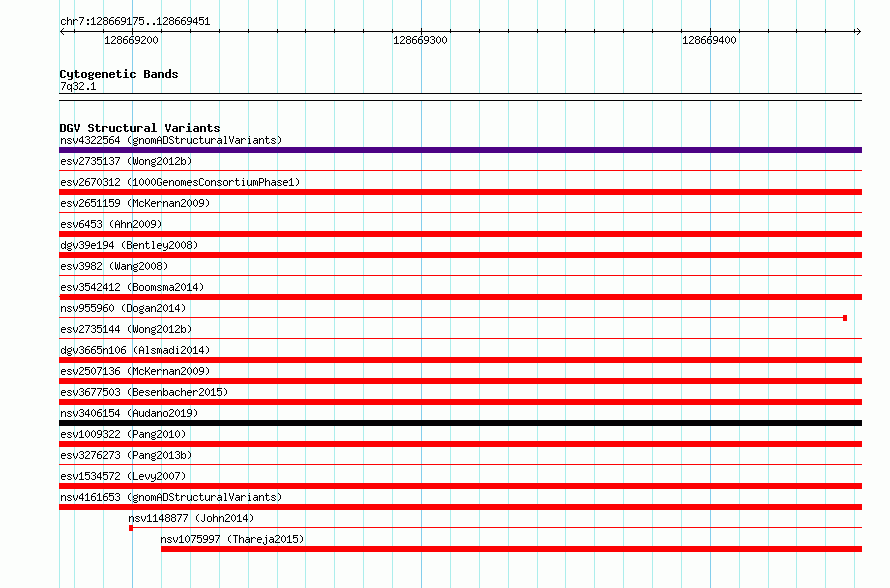
Task: Click esv3542412 (Boomsma2014) label
Action: pyautogui.click(x=132, y=287)
